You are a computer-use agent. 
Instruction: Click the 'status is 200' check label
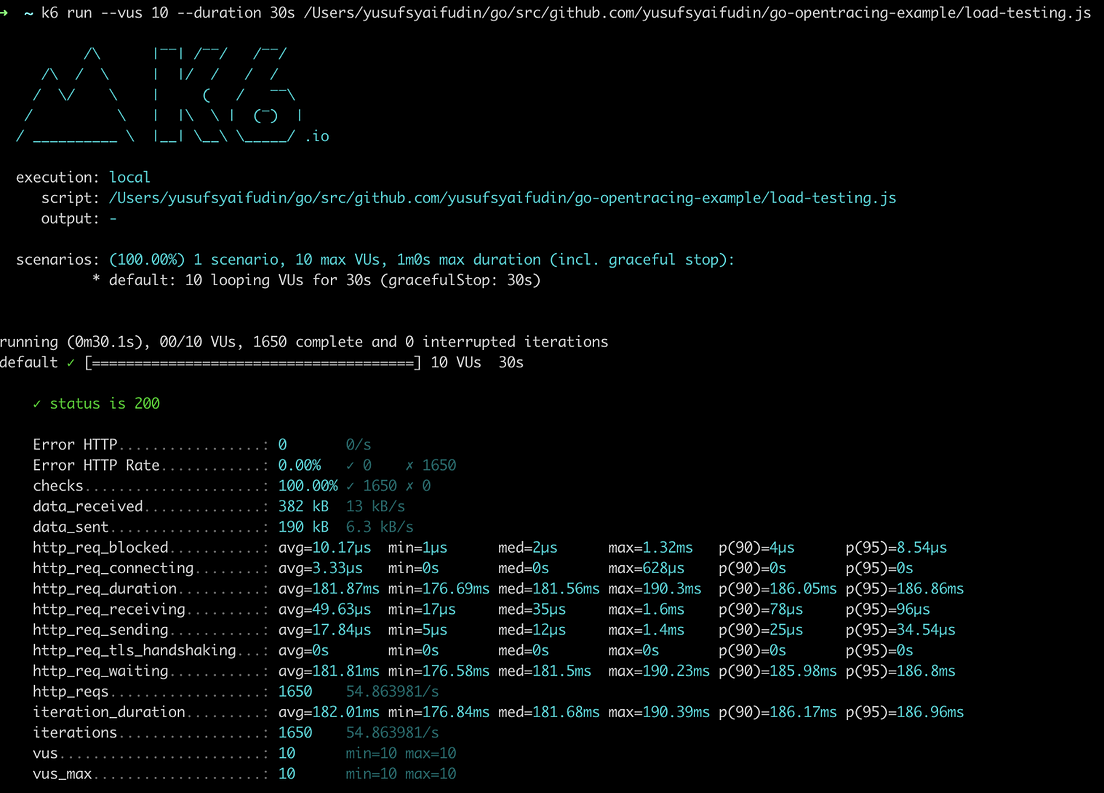[103, 403]
